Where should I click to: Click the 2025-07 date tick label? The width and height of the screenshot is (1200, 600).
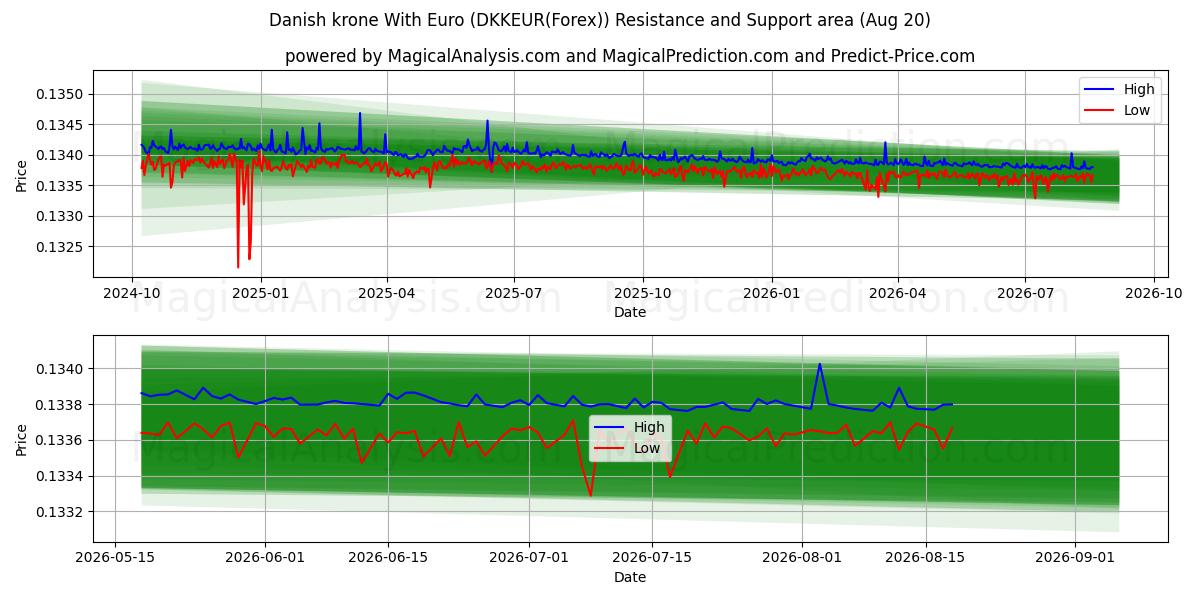click(x=514, y=294)
